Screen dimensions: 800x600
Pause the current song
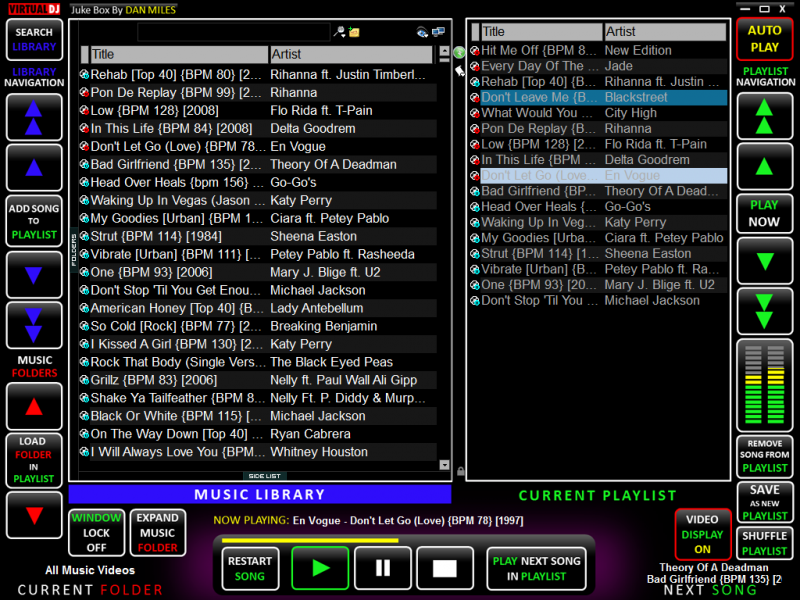coord(383,568)
